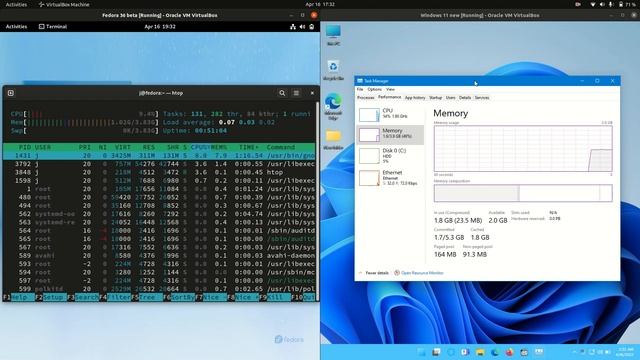Click the host screen recording indicator icon
This screenshot has height=360, width=640.
pyautogui.click(x=578, y=4)
